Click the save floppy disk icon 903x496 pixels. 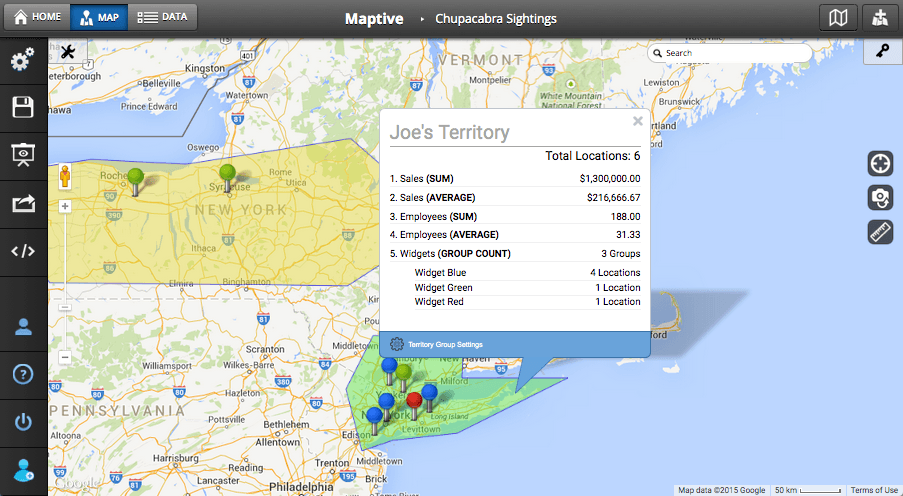point(23,108)
